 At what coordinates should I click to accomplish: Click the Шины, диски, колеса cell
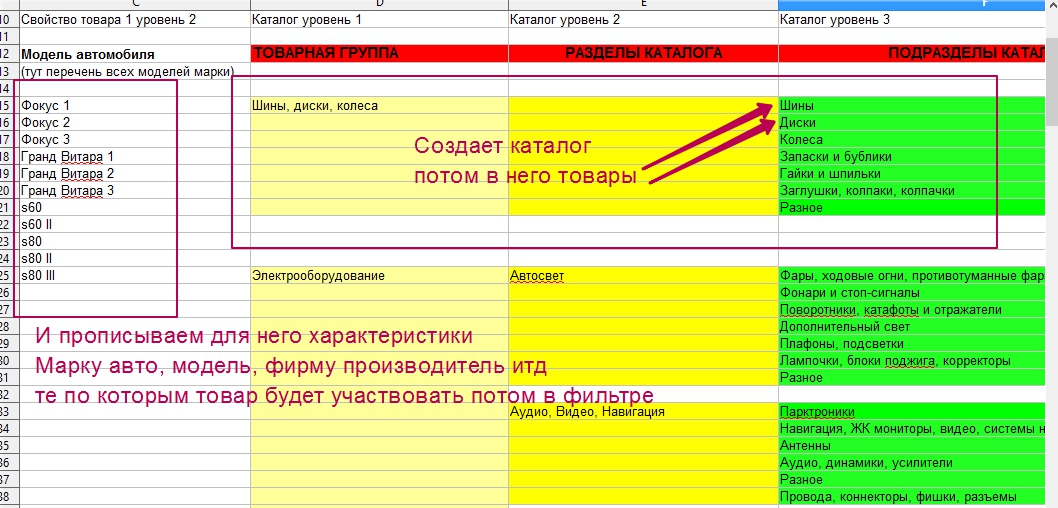[378, 105]
